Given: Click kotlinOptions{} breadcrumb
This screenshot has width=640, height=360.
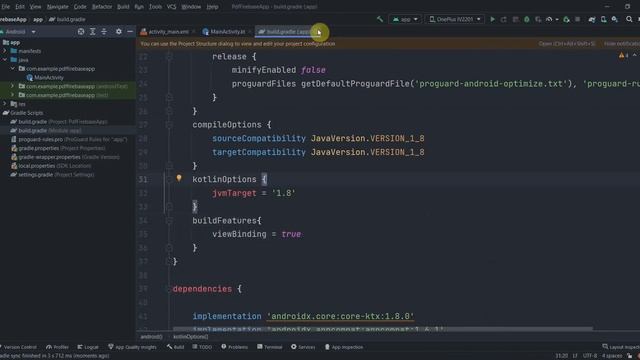Looking at the screenshot, I should [x=191, y=337].
